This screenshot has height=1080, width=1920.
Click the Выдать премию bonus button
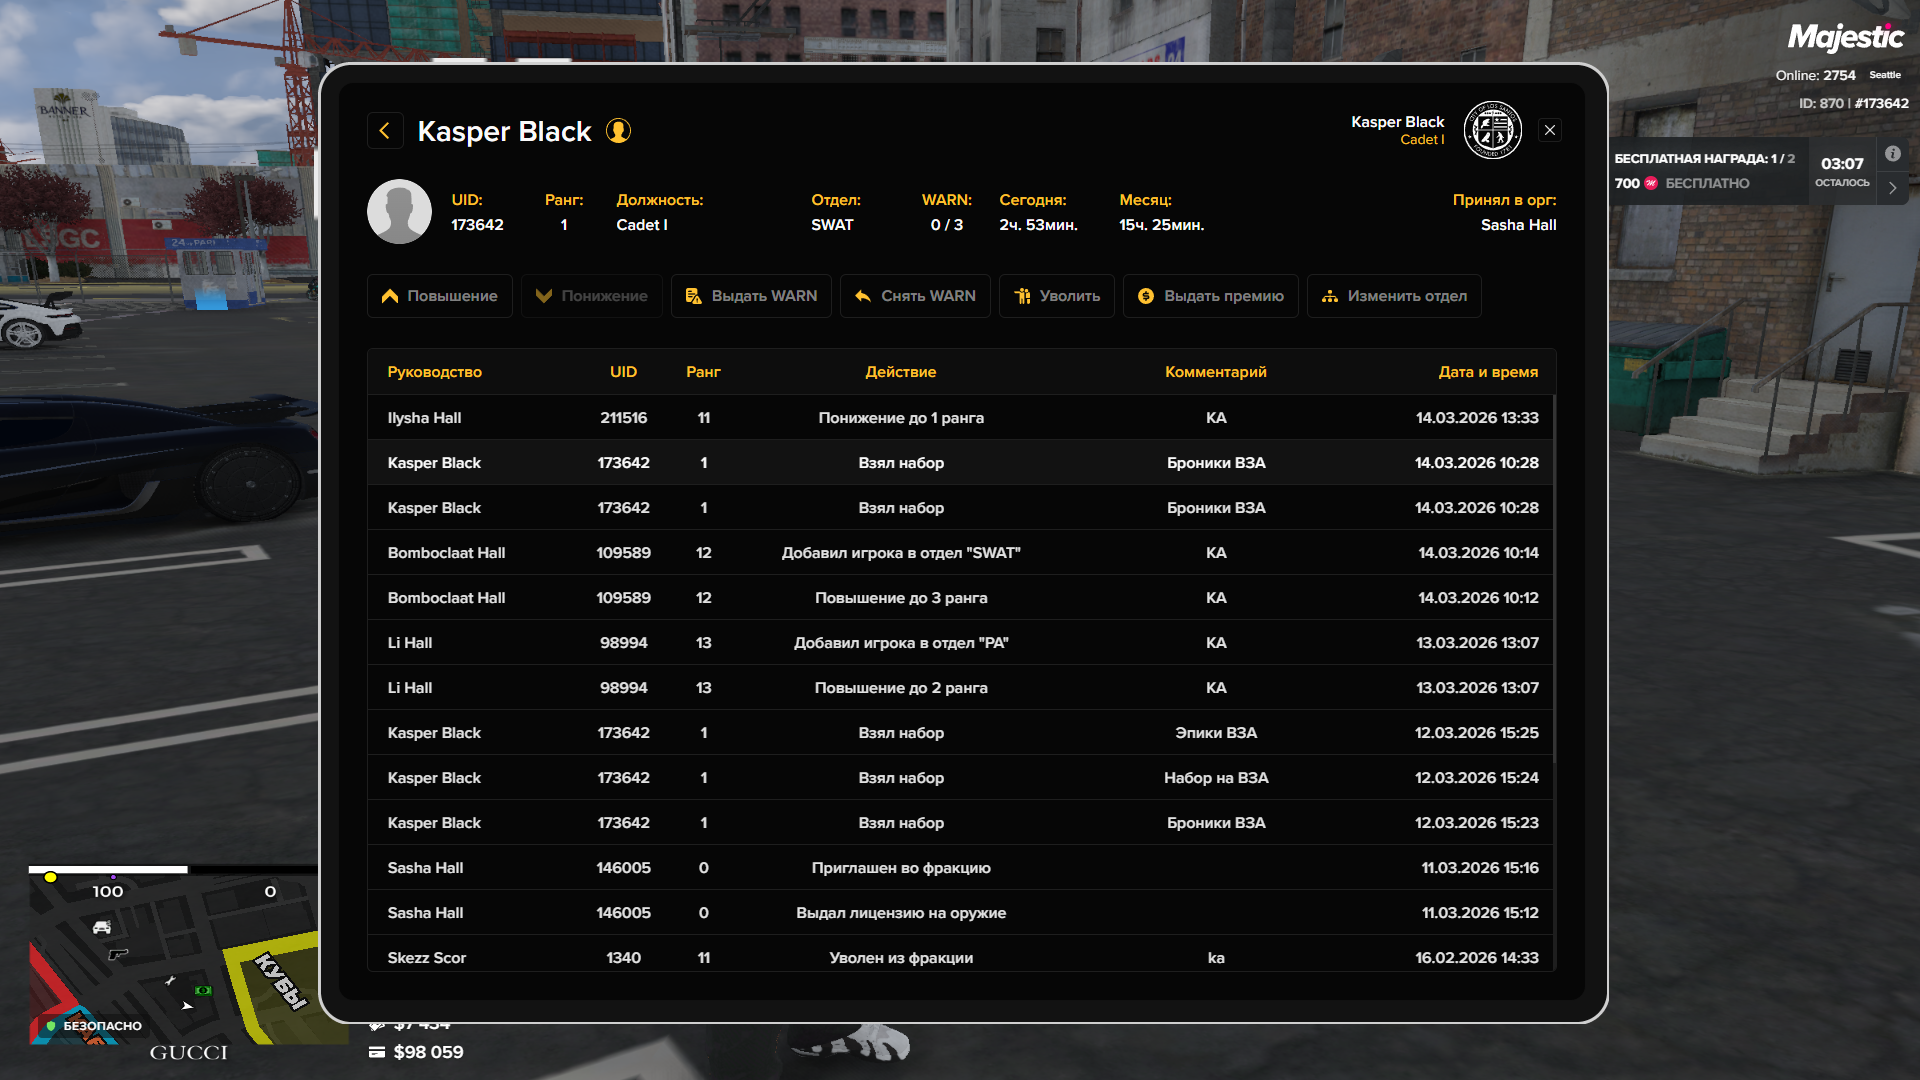click(x=1210, y=296)
